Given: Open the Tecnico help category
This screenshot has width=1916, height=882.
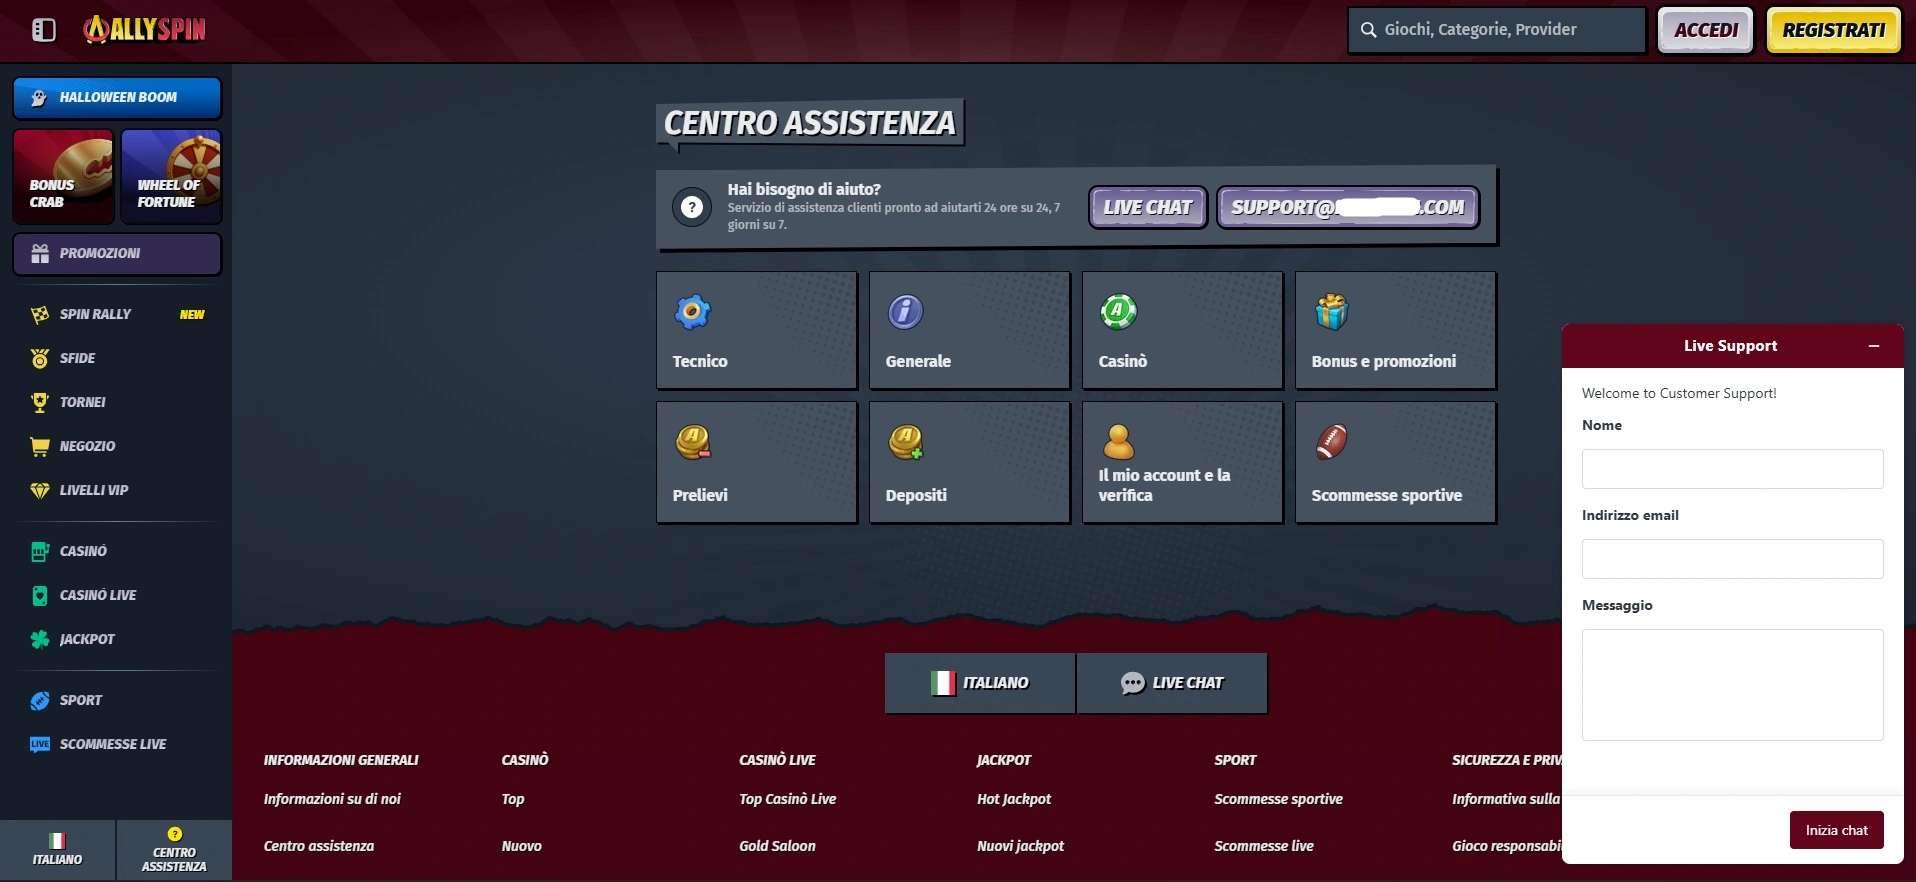Looking at the screenshot, I should tap(757, 330).
